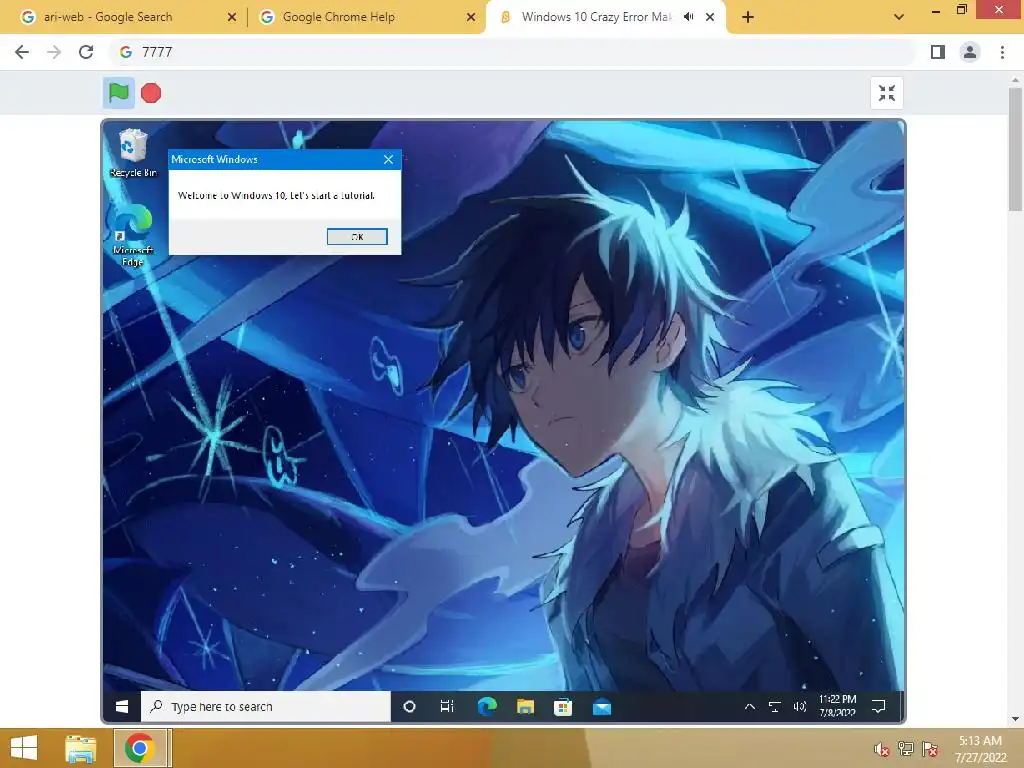Screen dimensions: 1024x768
Task: Close the Google Chrome Help tab
Action: coord(471,18)
